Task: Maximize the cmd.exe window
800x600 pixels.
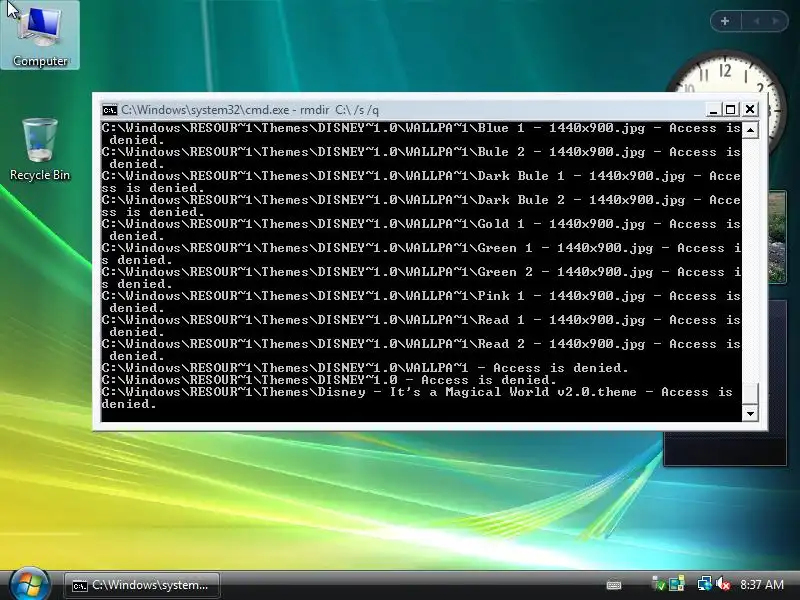Action: pyautogui.click(x=731, y=110)
